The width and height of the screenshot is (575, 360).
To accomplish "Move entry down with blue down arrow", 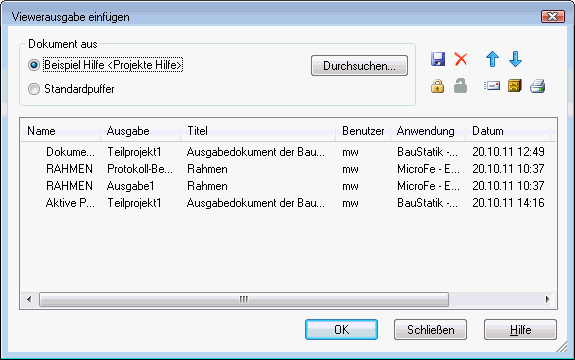I will (515, 59).
